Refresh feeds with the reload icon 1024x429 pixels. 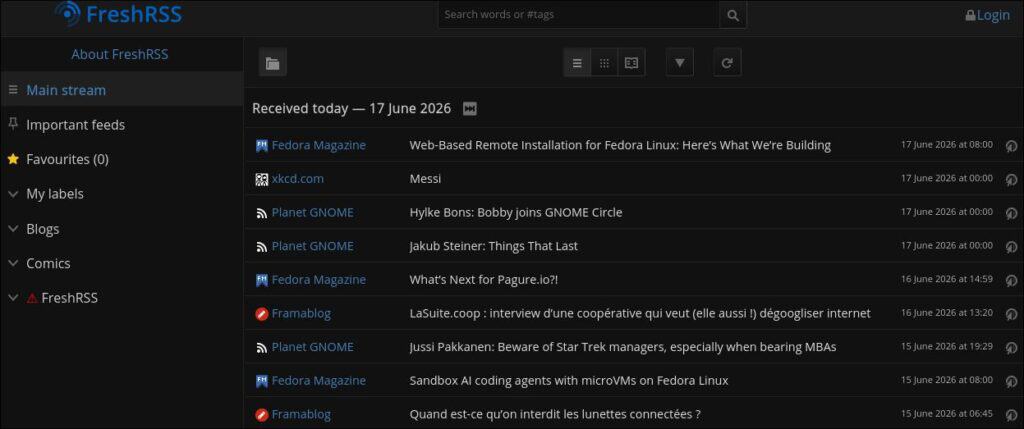point(727,63)
